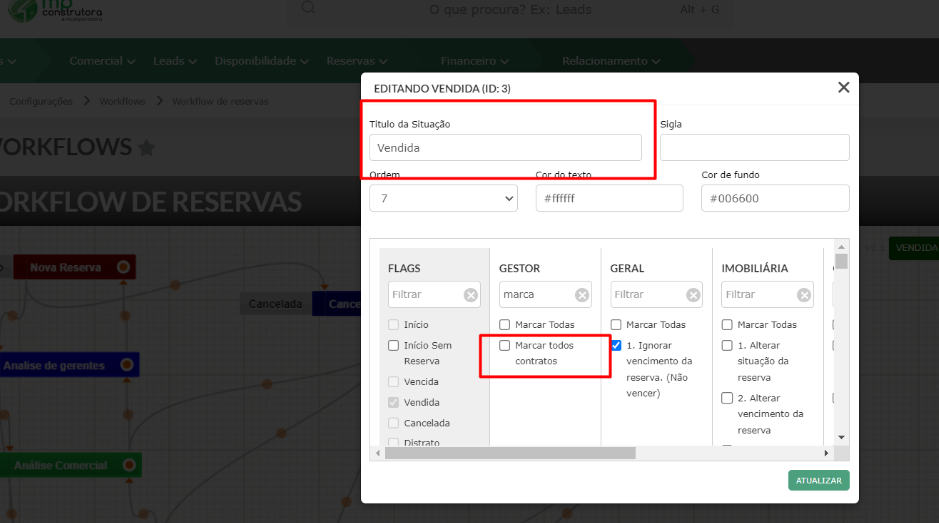
Task: Select the Nova Reserva workflow node
Action: pyautogui.click(x=74, y=267)
